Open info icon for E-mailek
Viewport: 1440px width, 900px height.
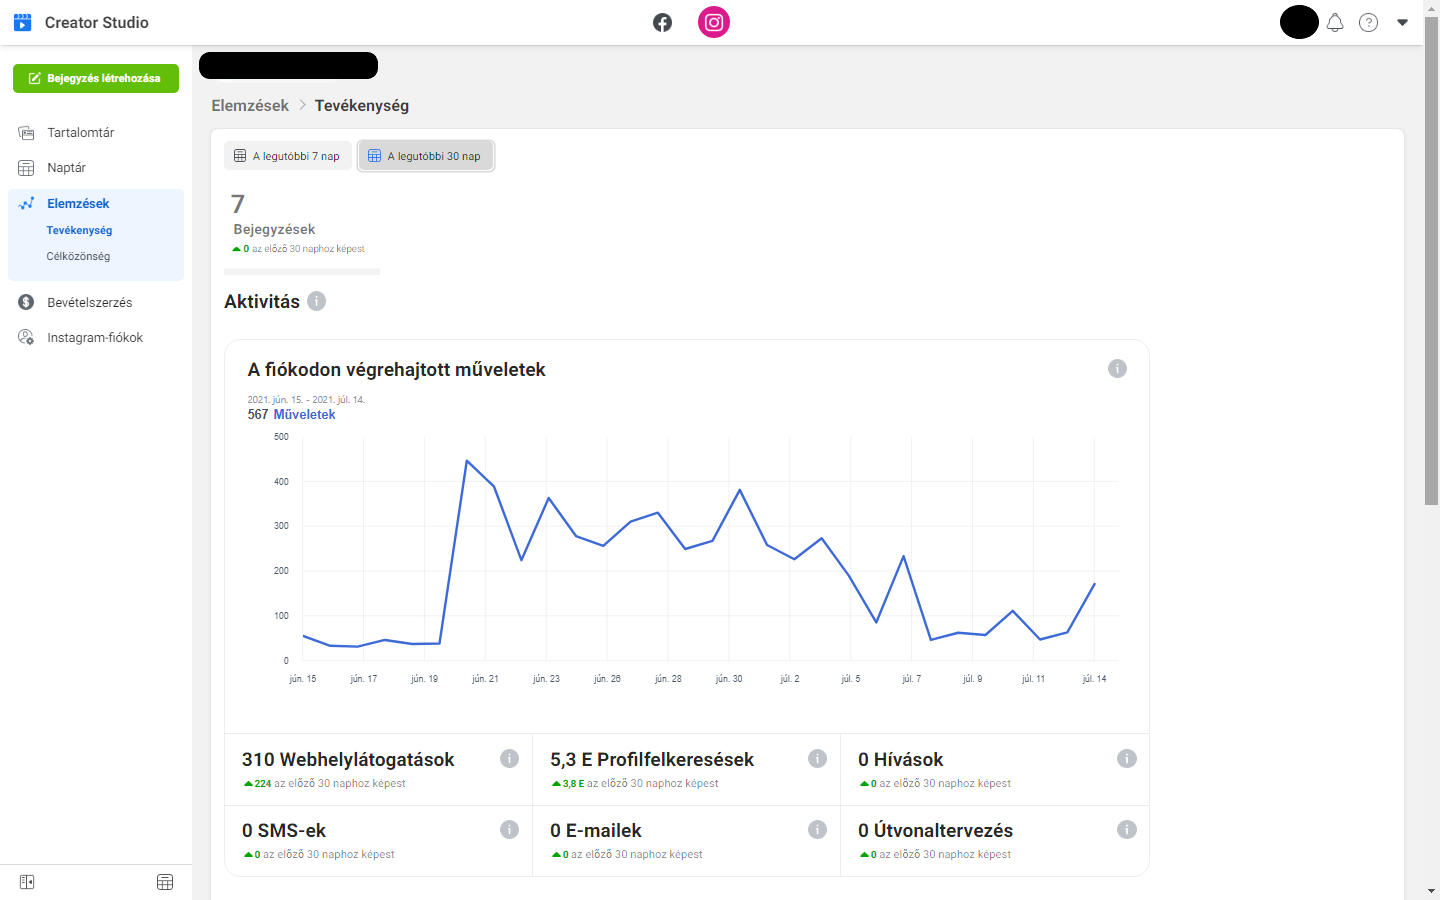pos(817,830)
